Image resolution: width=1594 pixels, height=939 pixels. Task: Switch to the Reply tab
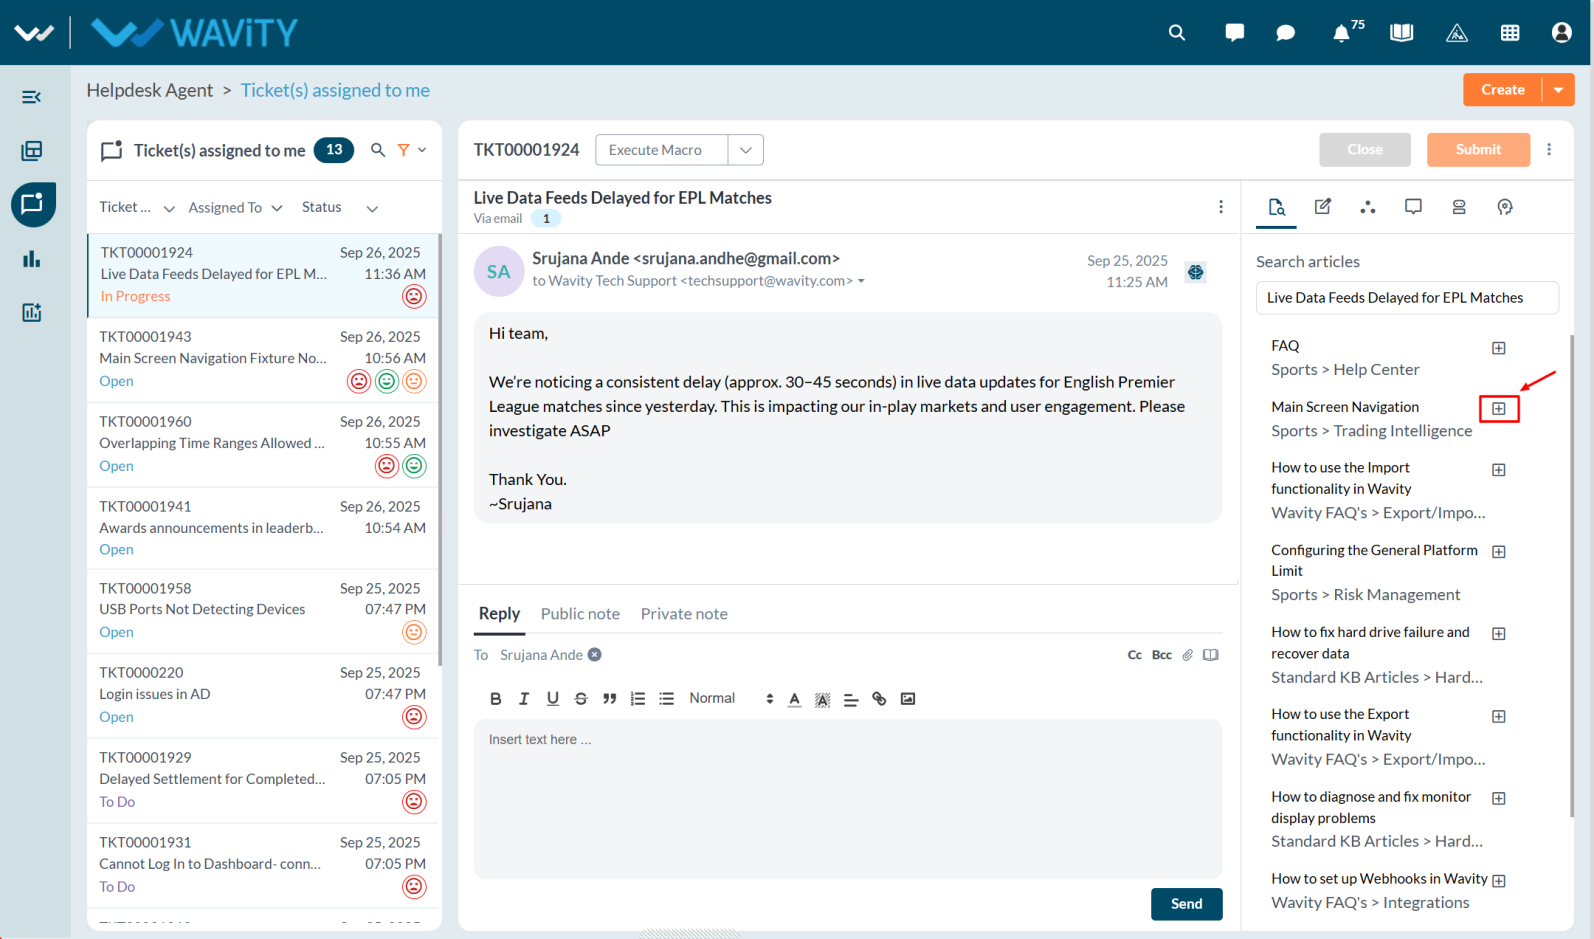(499, 614)
